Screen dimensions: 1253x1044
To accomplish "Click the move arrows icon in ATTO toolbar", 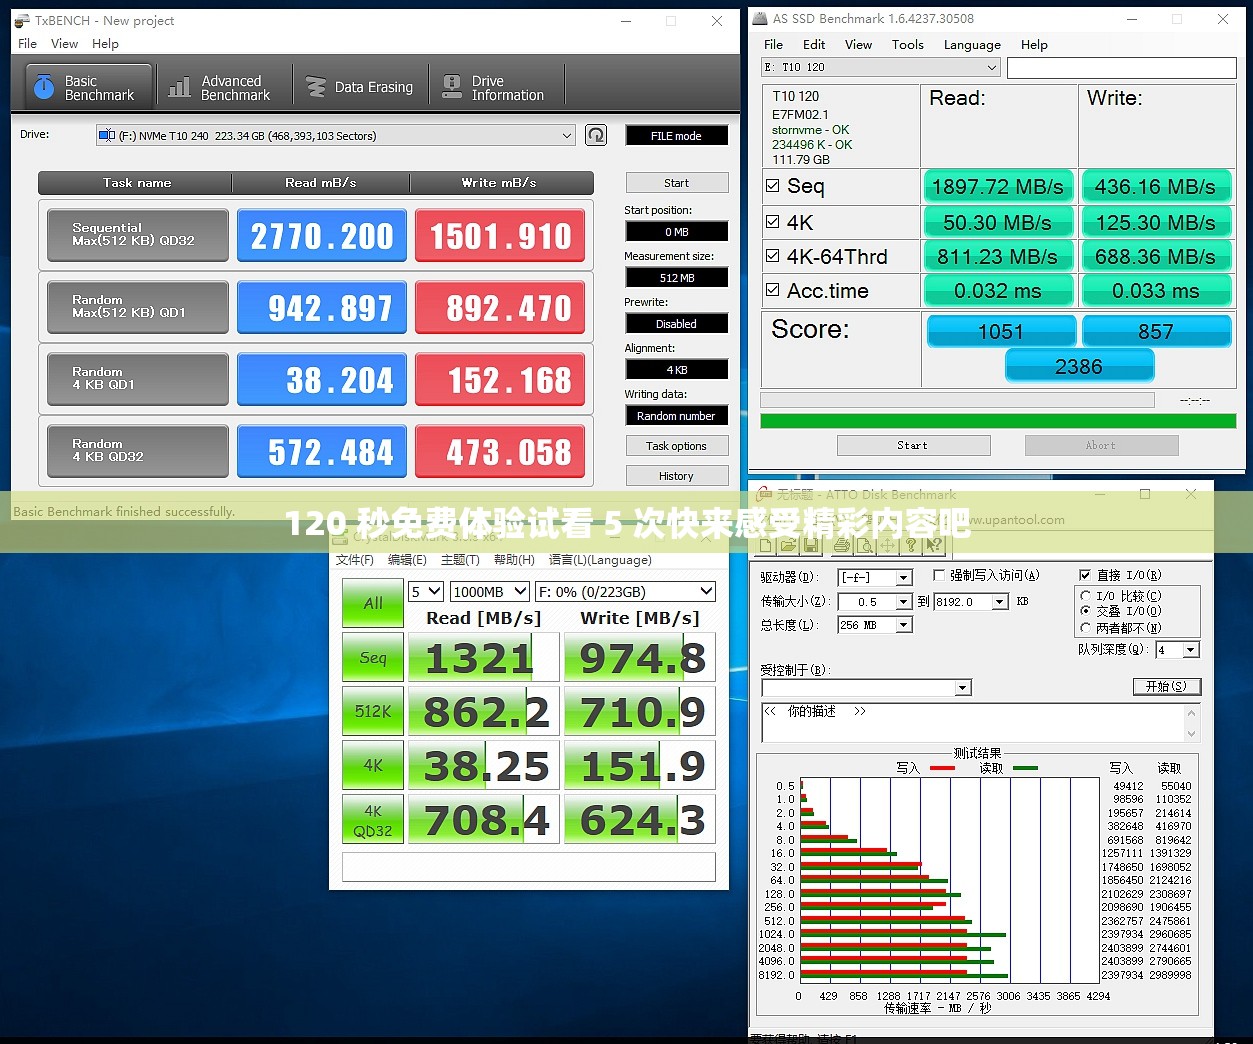I will click(x=888, y=545).
